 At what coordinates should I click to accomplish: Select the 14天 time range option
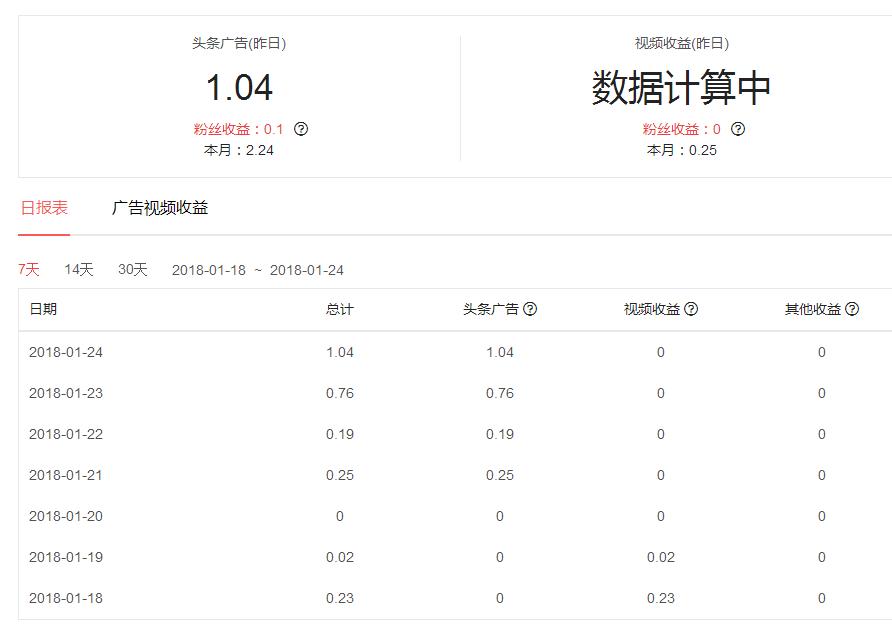(x=77, y=269)
